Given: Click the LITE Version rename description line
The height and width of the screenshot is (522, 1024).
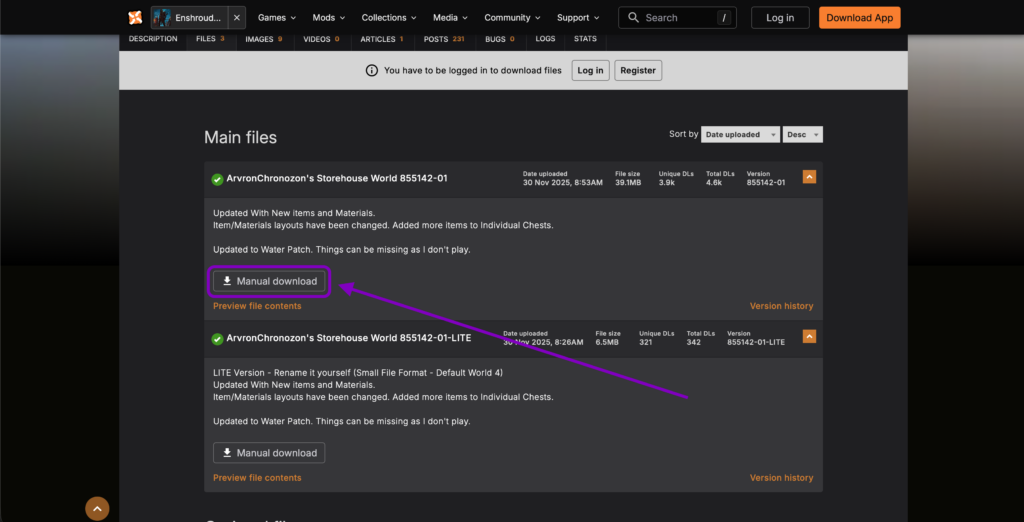Looking at the screenshot, I should click(358, 372).
